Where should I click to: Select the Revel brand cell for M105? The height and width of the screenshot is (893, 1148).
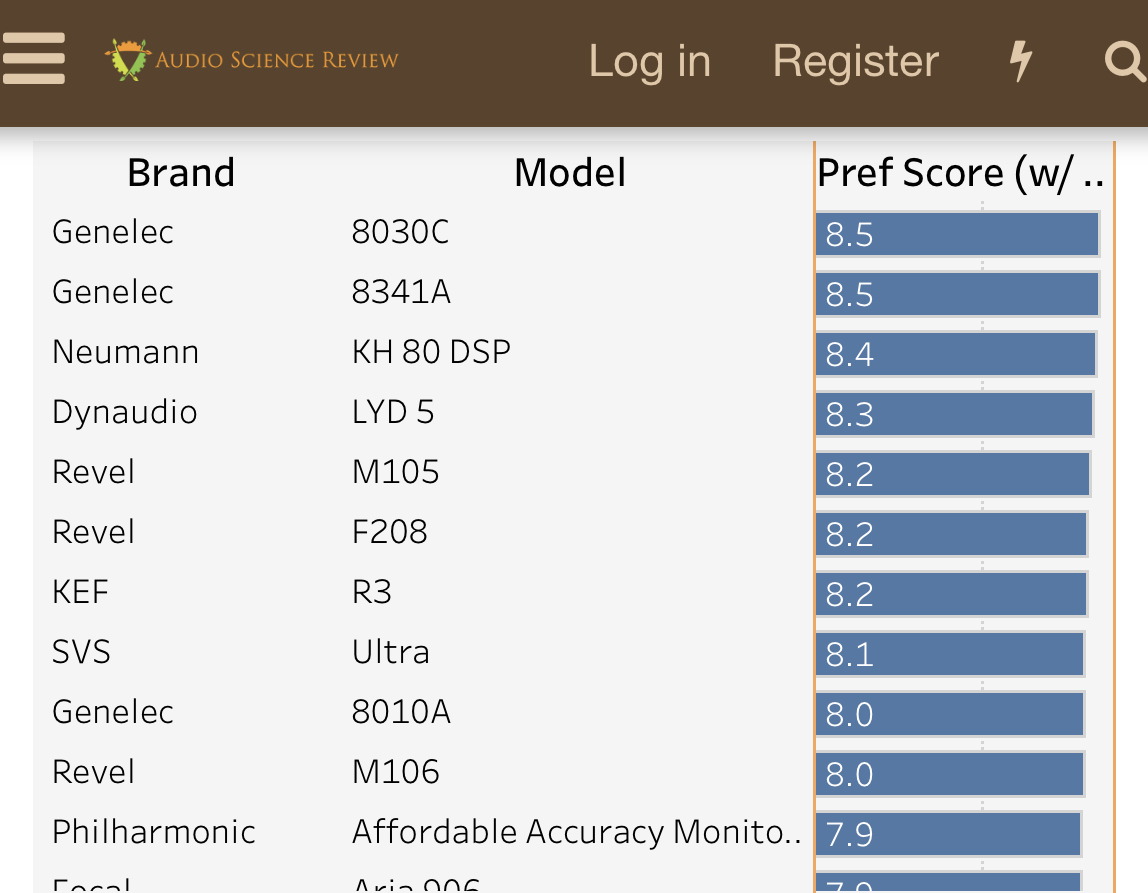coord(93,472)
